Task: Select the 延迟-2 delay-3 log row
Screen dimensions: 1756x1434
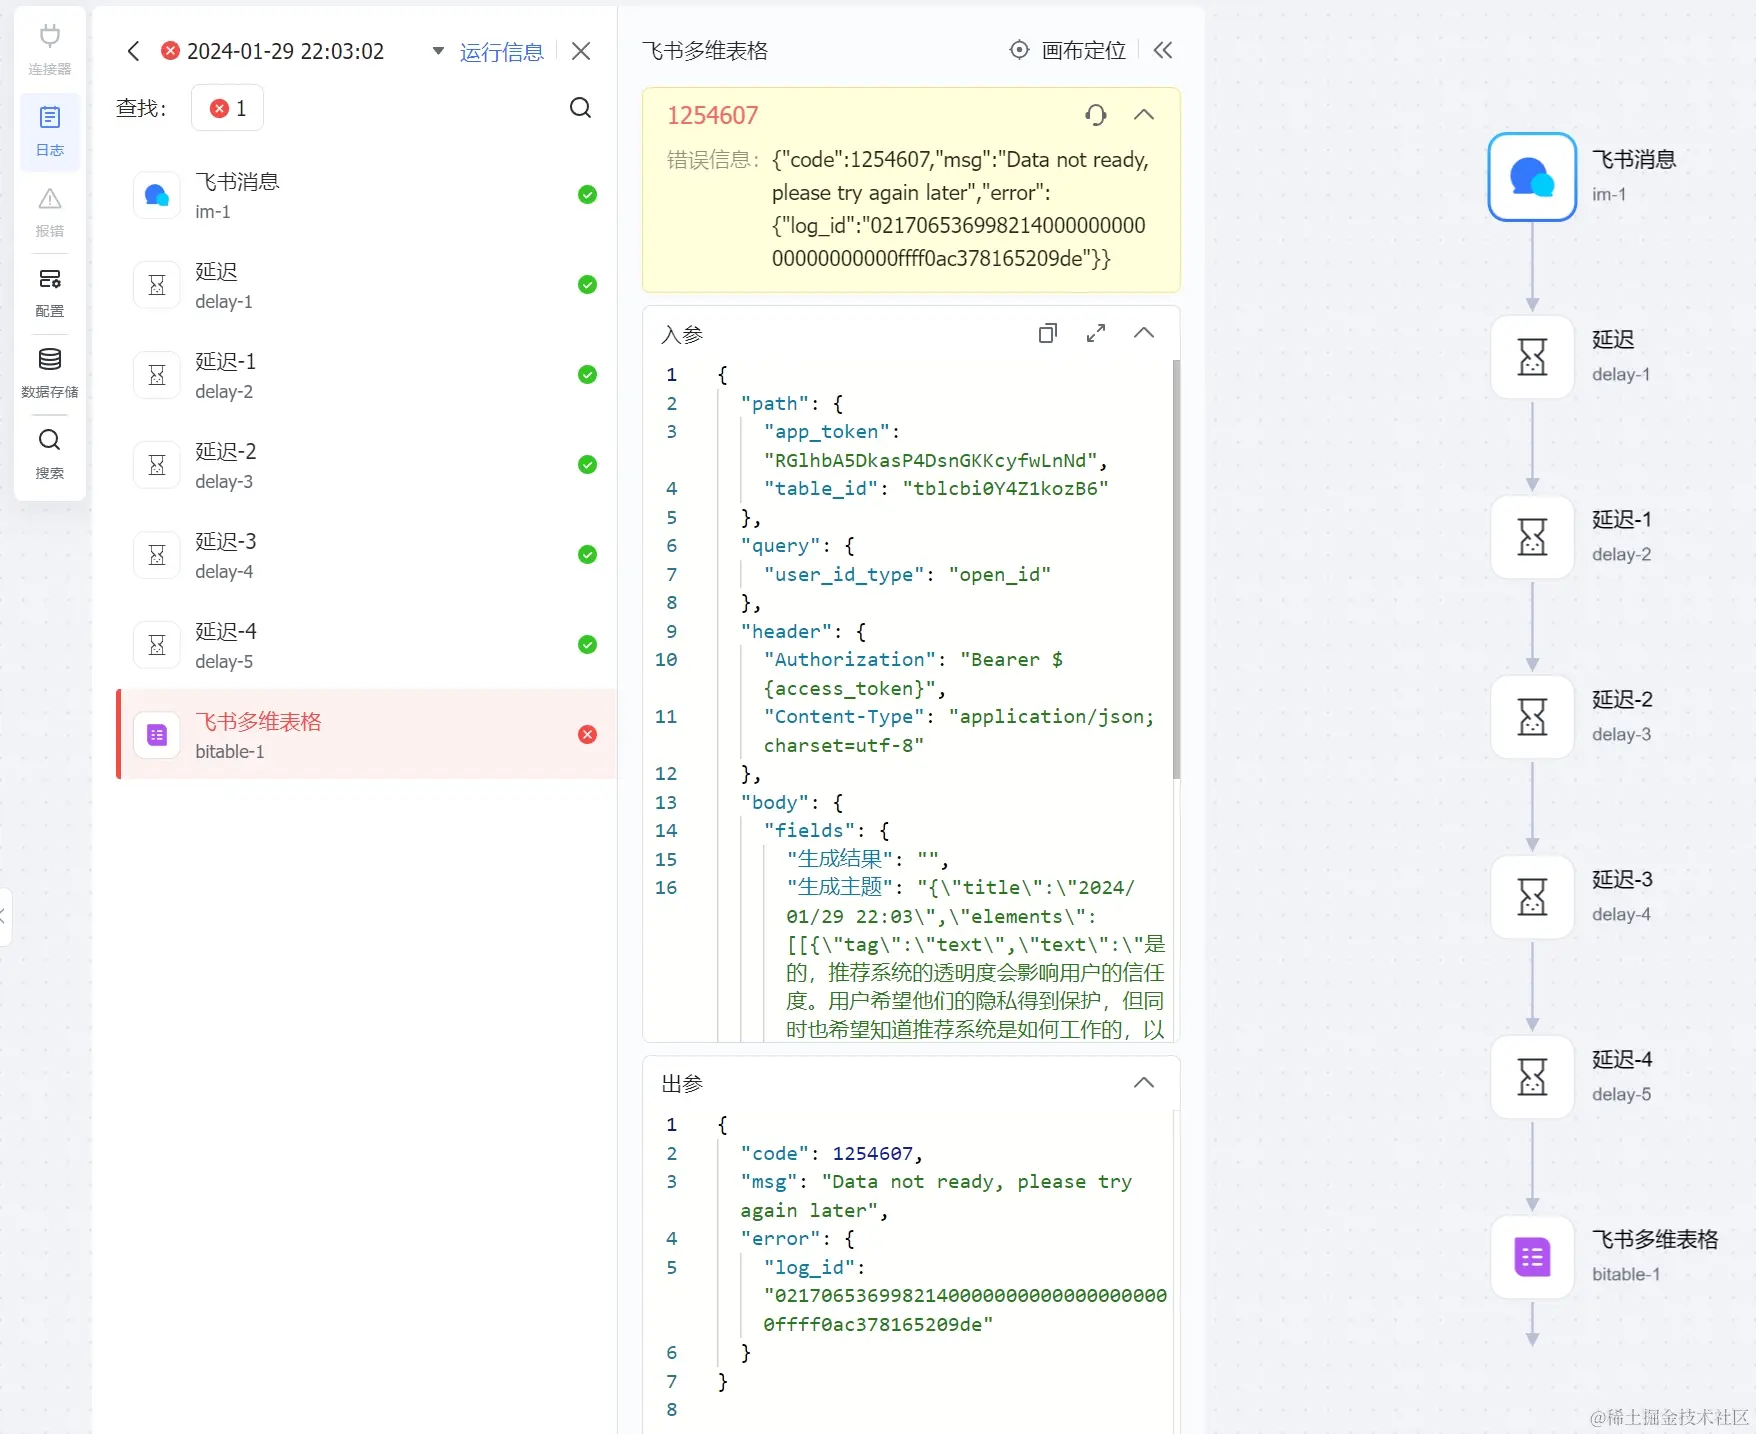Action: click(x=366, y=465)
